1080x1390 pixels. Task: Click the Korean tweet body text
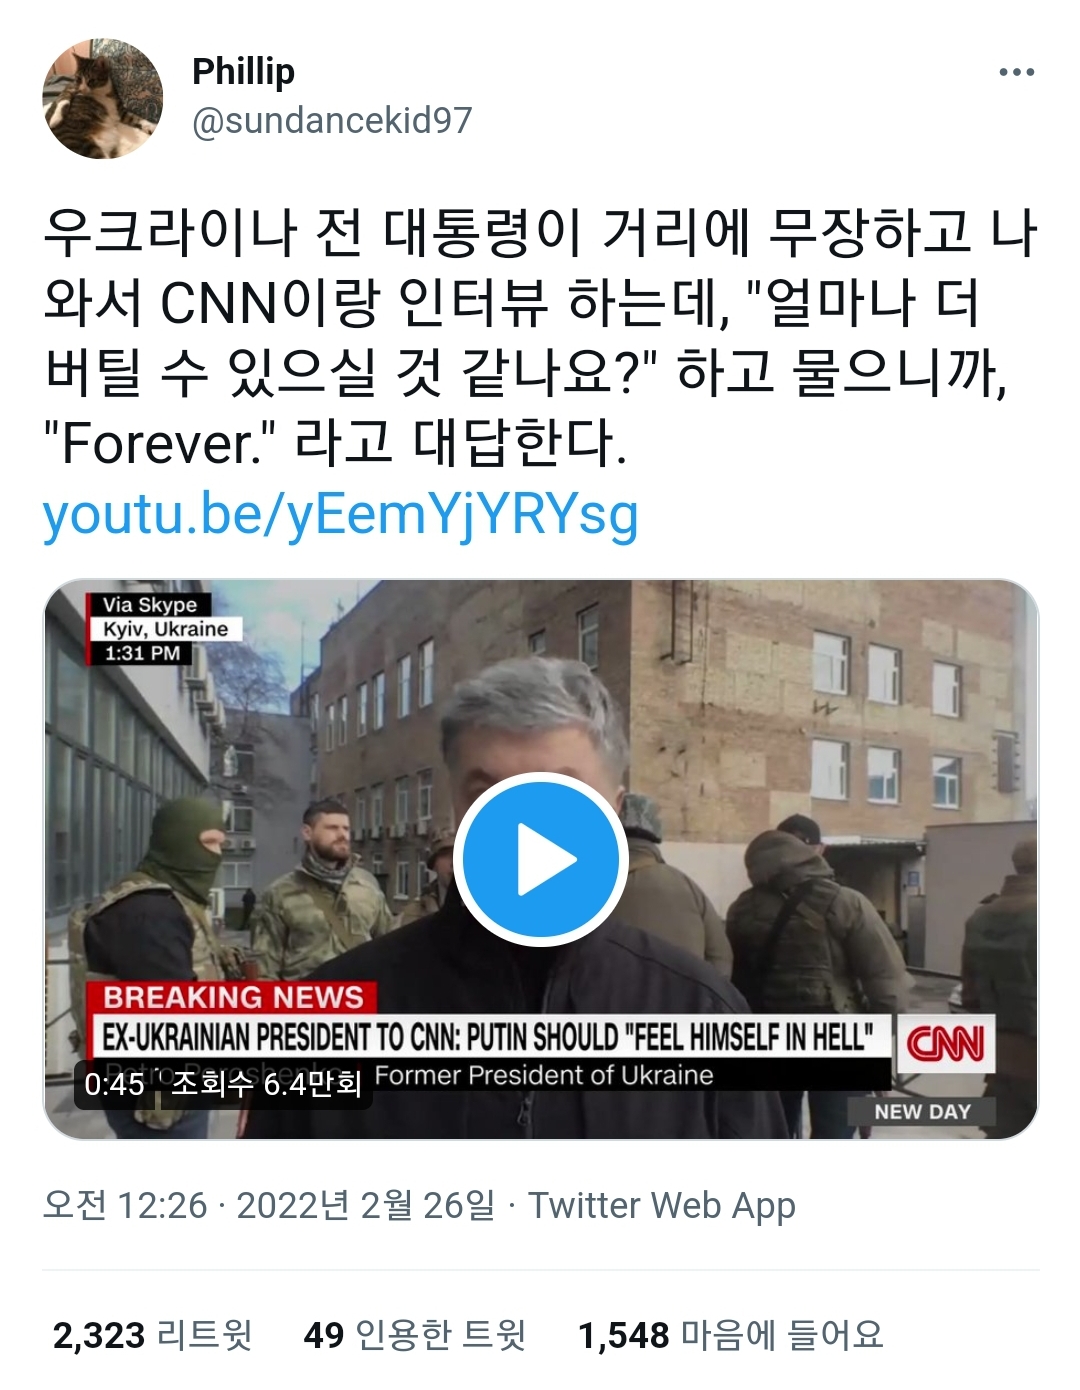point(540,337)
